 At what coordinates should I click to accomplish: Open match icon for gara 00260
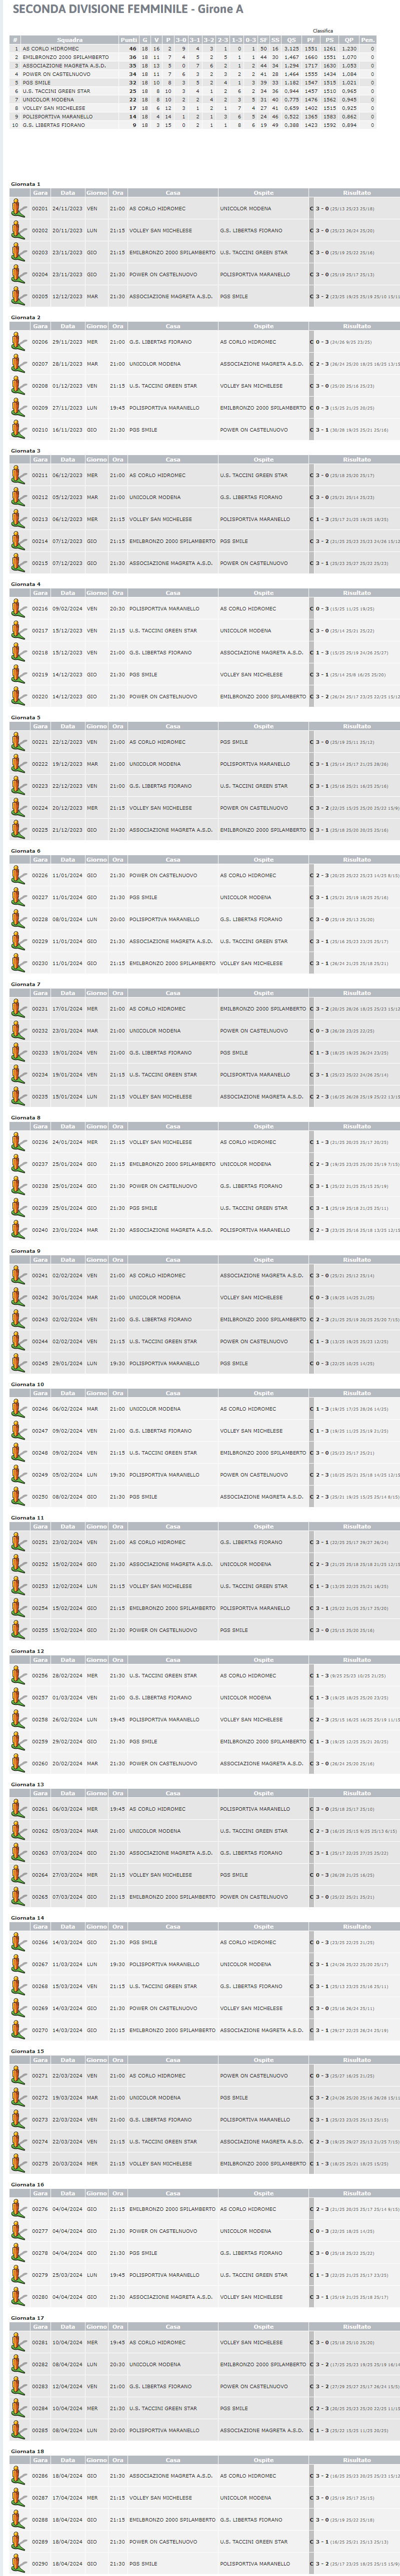(x=18, y=1764)
